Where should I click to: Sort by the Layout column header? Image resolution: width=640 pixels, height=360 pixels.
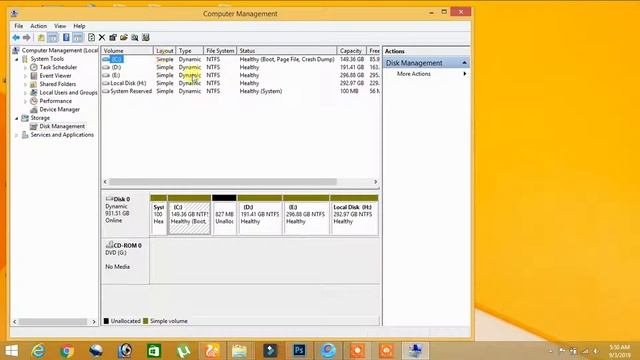click(x=165, y=51)
